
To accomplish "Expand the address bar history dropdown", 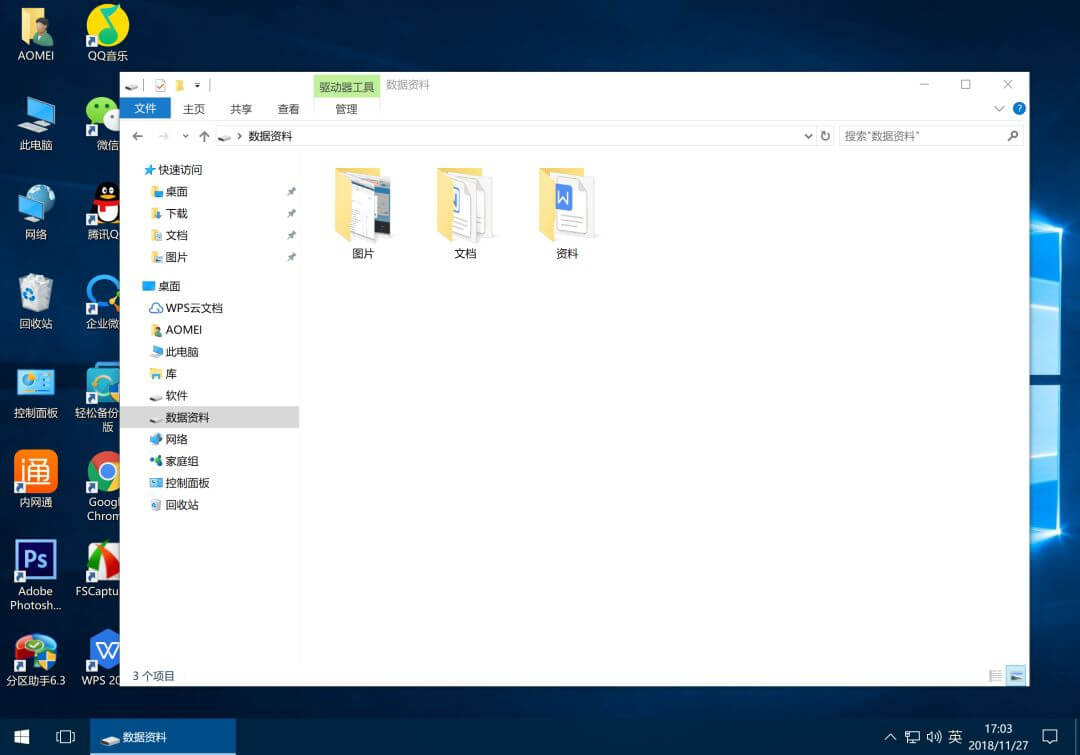I will coord(808,136).
